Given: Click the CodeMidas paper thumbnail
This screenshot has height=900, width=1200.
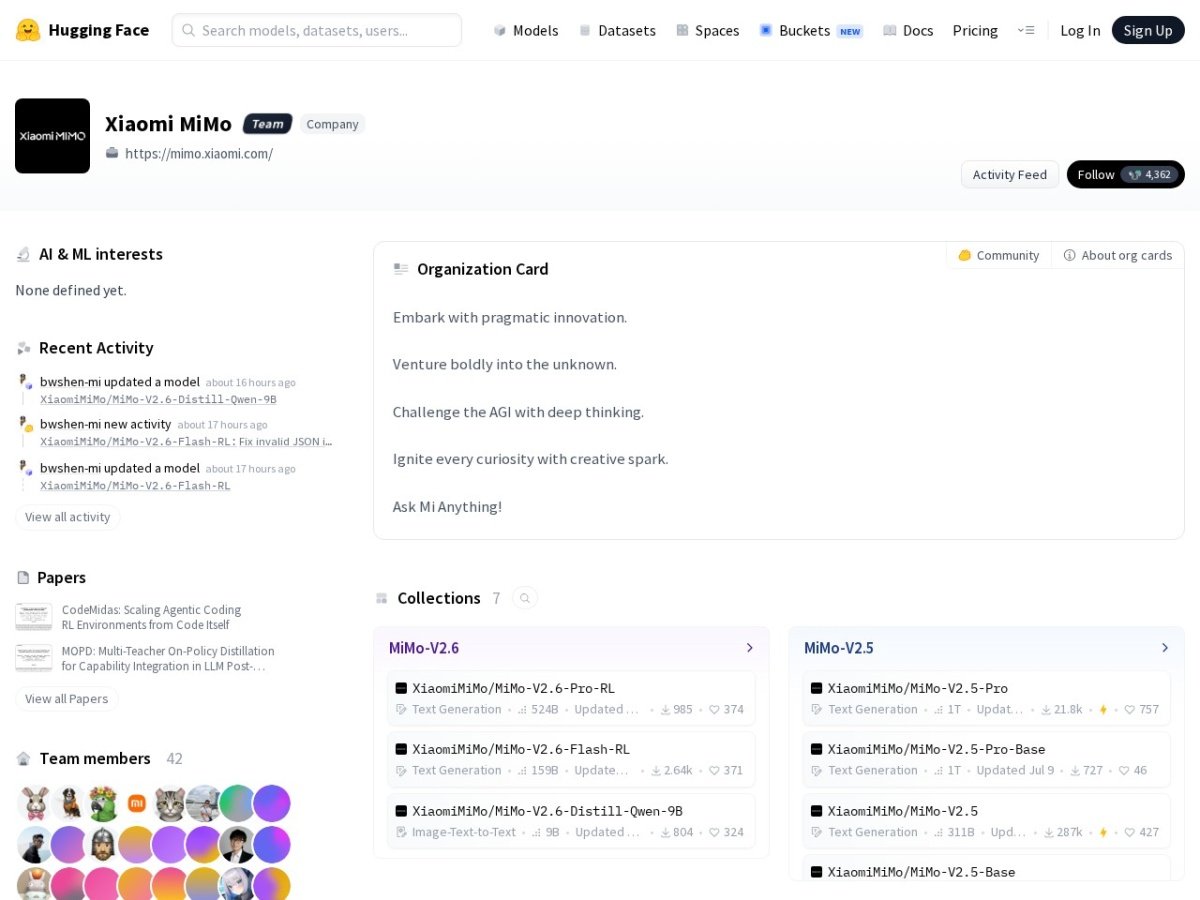Looking at the screenshot, I should [34, 617].
